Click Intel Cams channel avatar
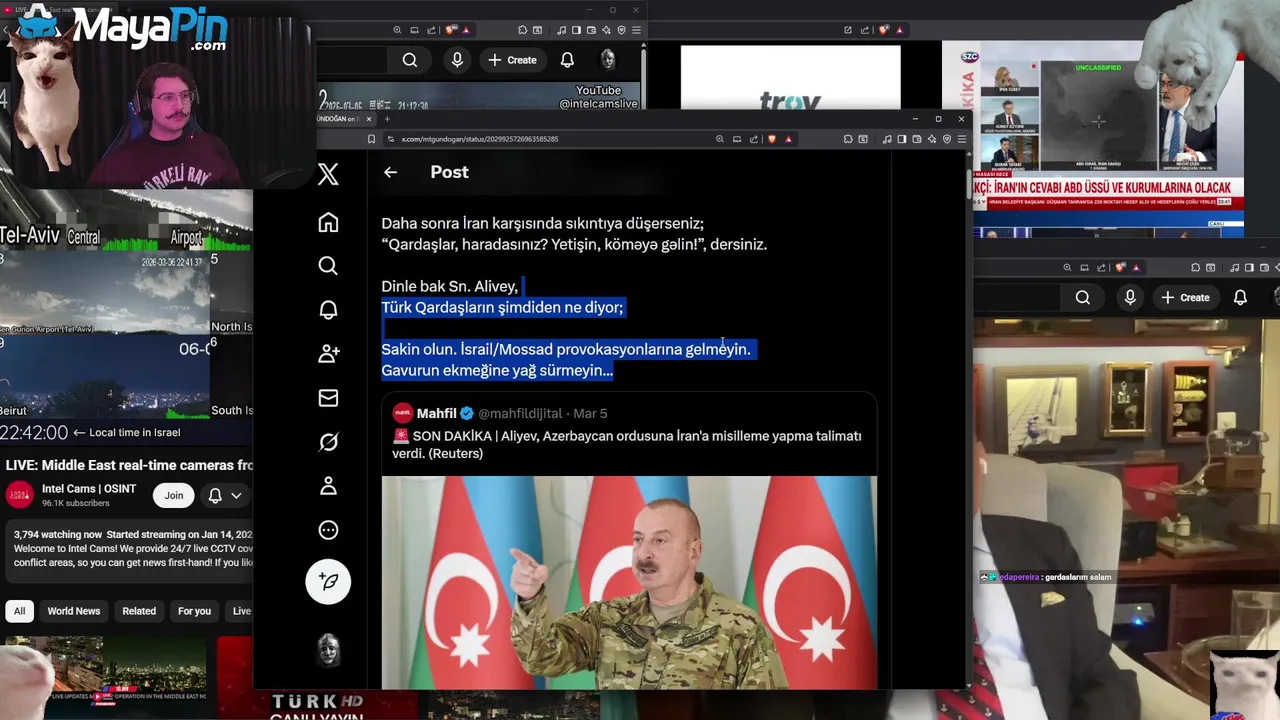The width and height of the screenshot is (1280, 720). [19, 495]
